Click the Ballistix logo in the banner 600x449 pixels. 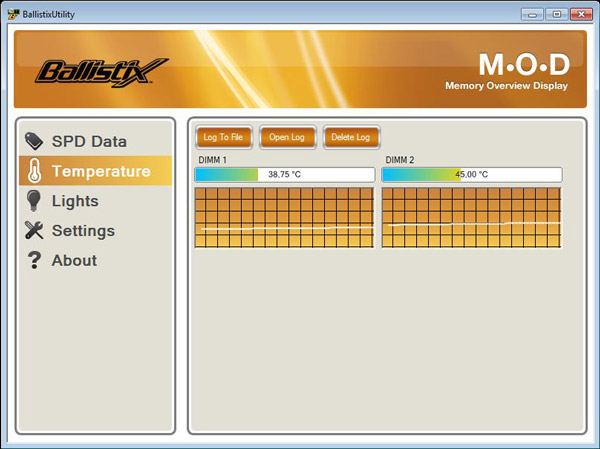point(101,72)
